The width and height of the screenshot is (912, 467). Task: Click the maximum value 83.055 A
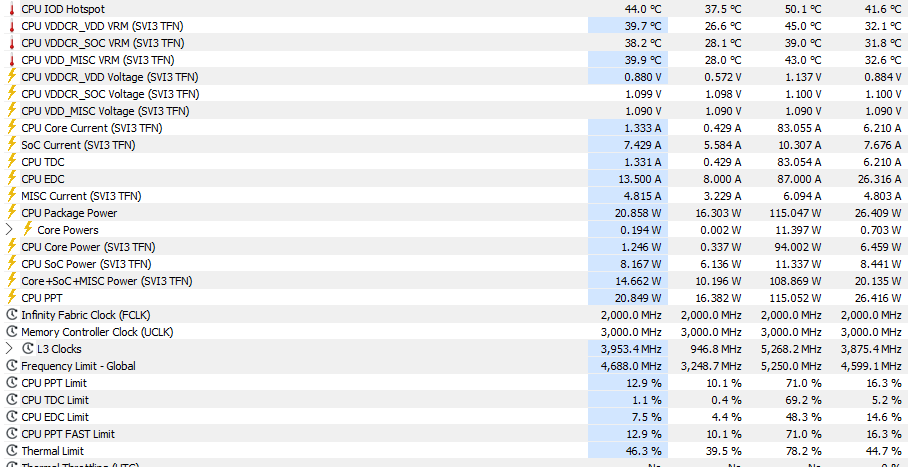coord(799,128)
